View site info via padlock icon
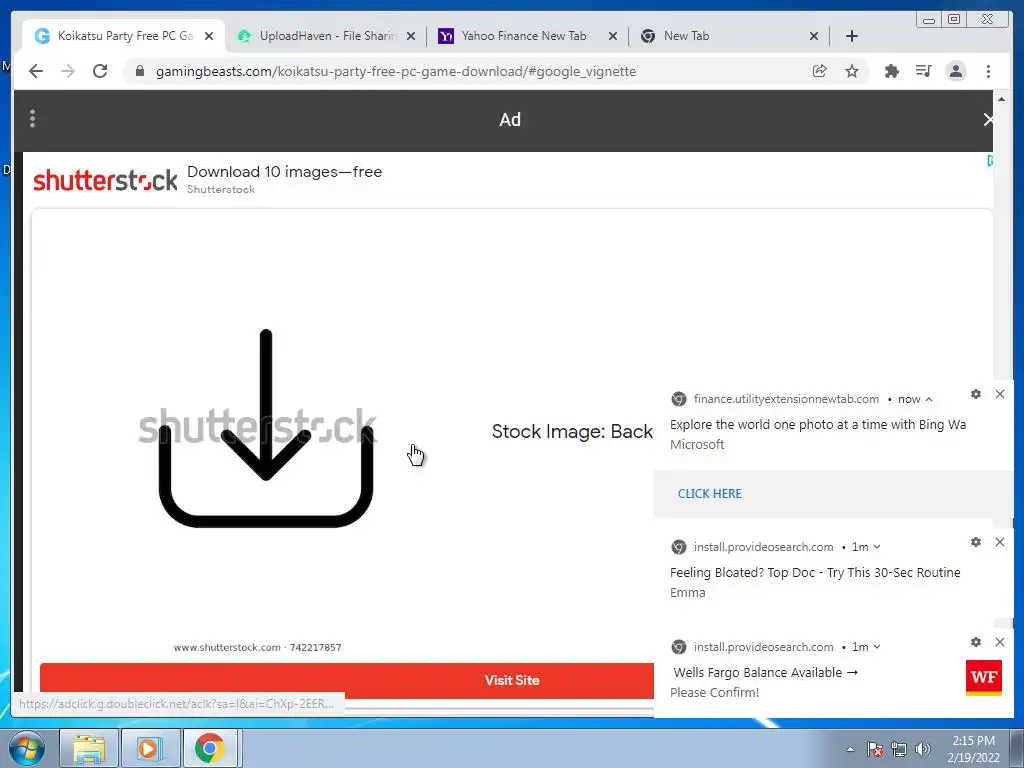Screen dimensions: 1024x768 tap(140, 71)
